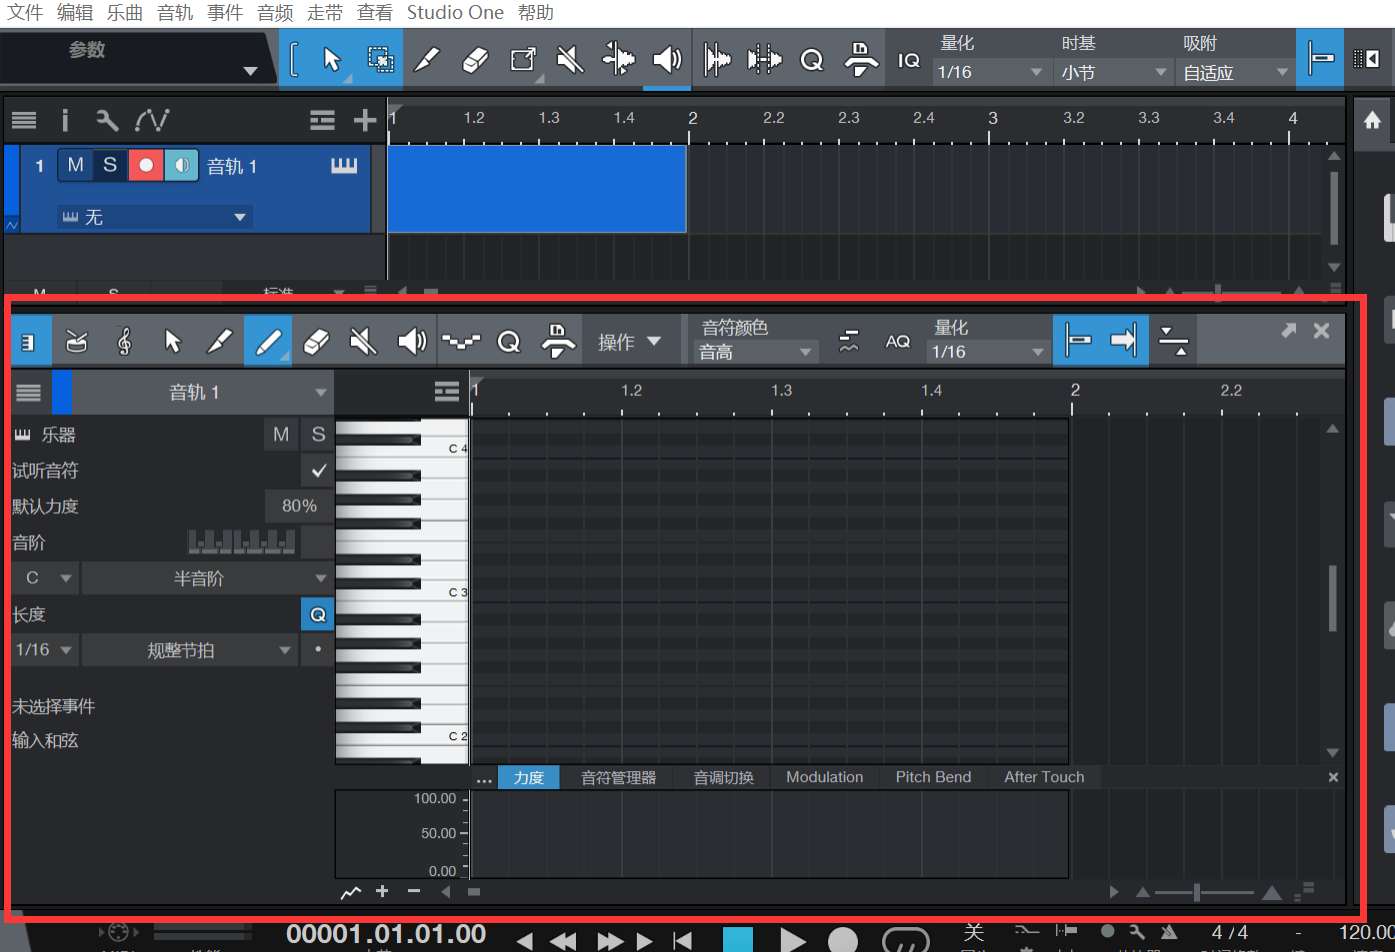
Task: Switch to score view with treble clef icon
Action: pyautogui.click(x=125, y=342)
